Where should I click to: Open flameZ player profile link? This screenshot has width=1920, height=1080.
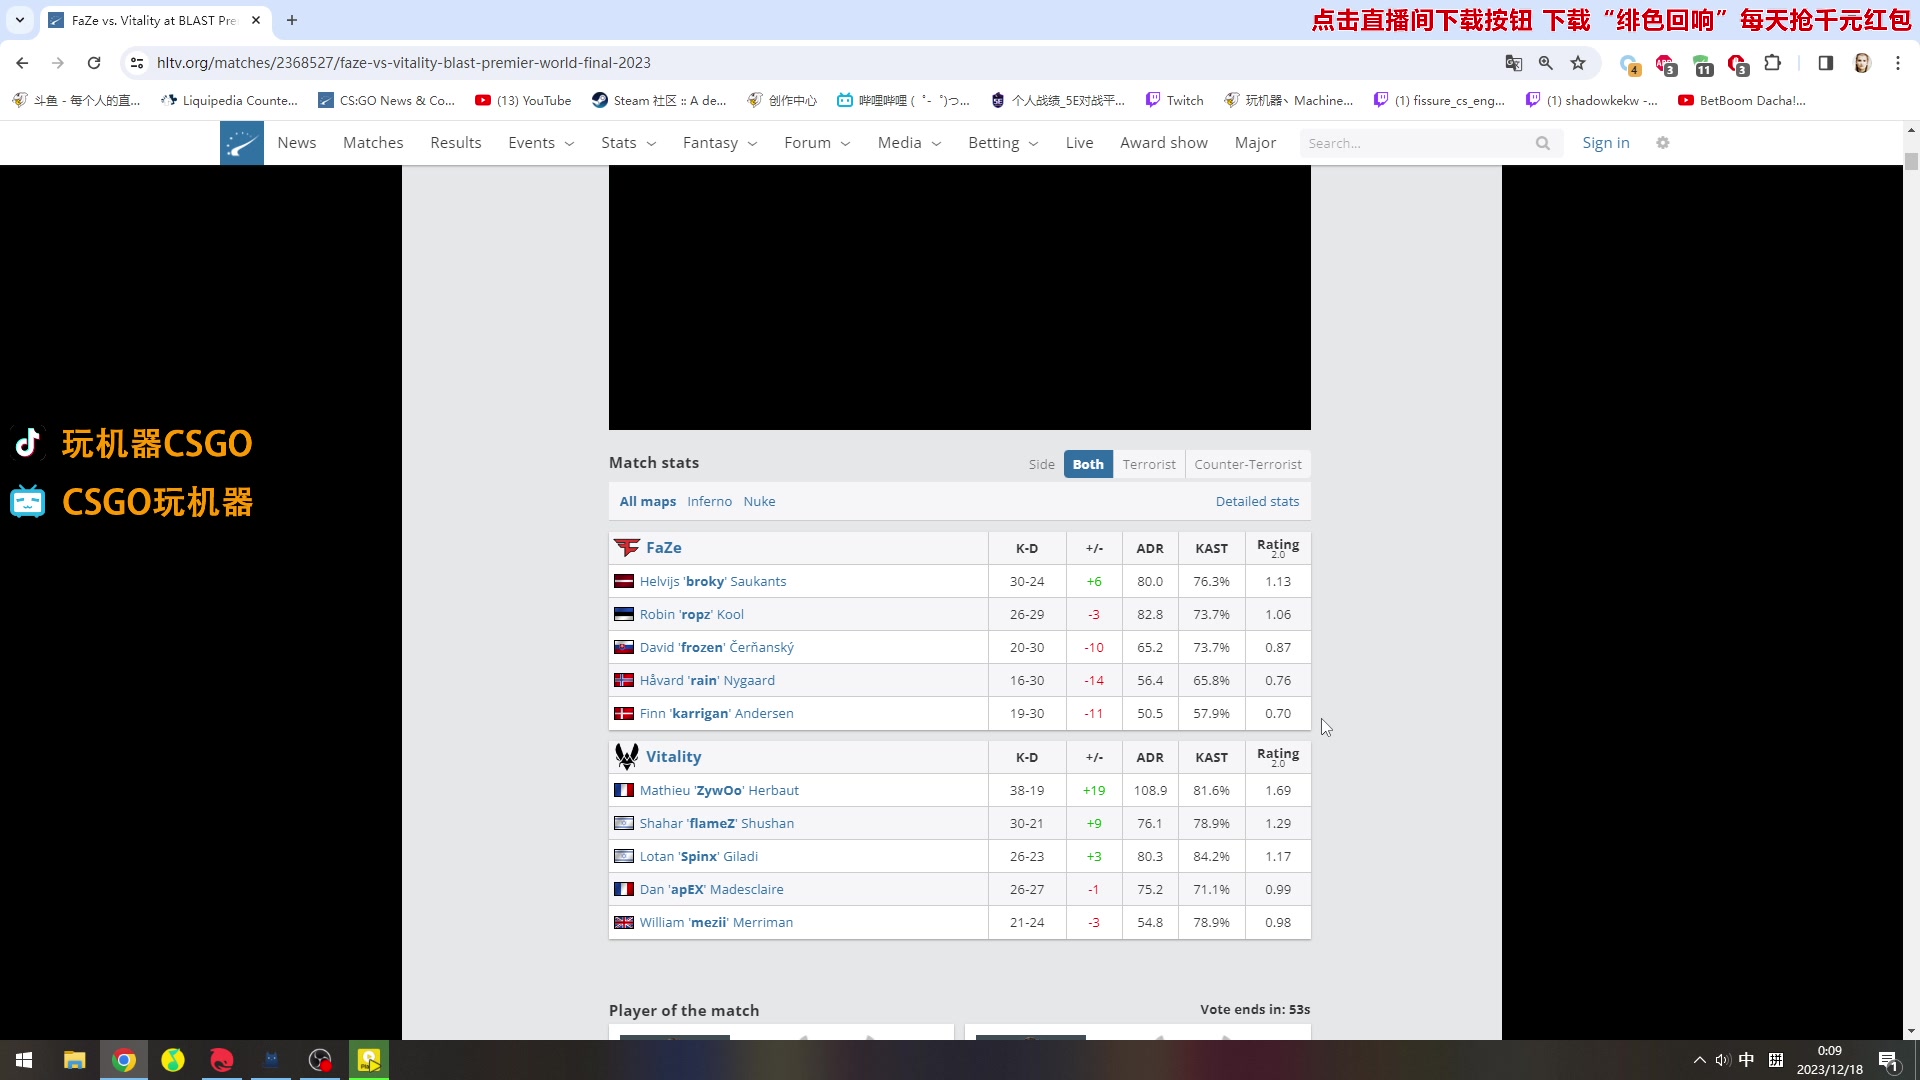[717, 823]
